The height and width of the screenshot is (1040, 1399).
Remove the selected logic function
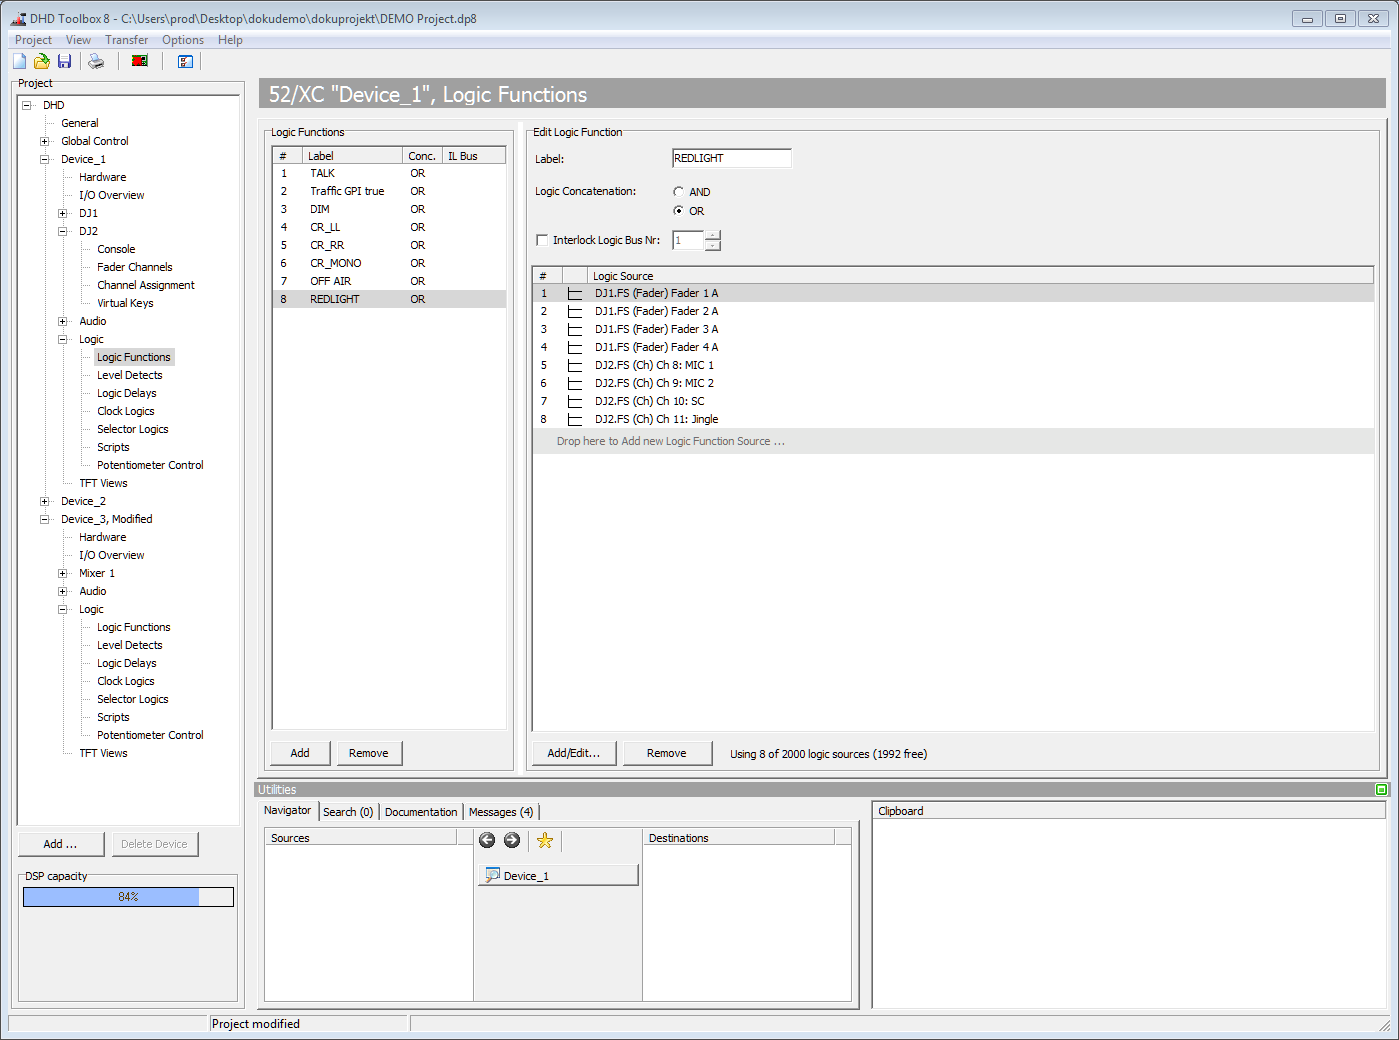tap(369, 752)
